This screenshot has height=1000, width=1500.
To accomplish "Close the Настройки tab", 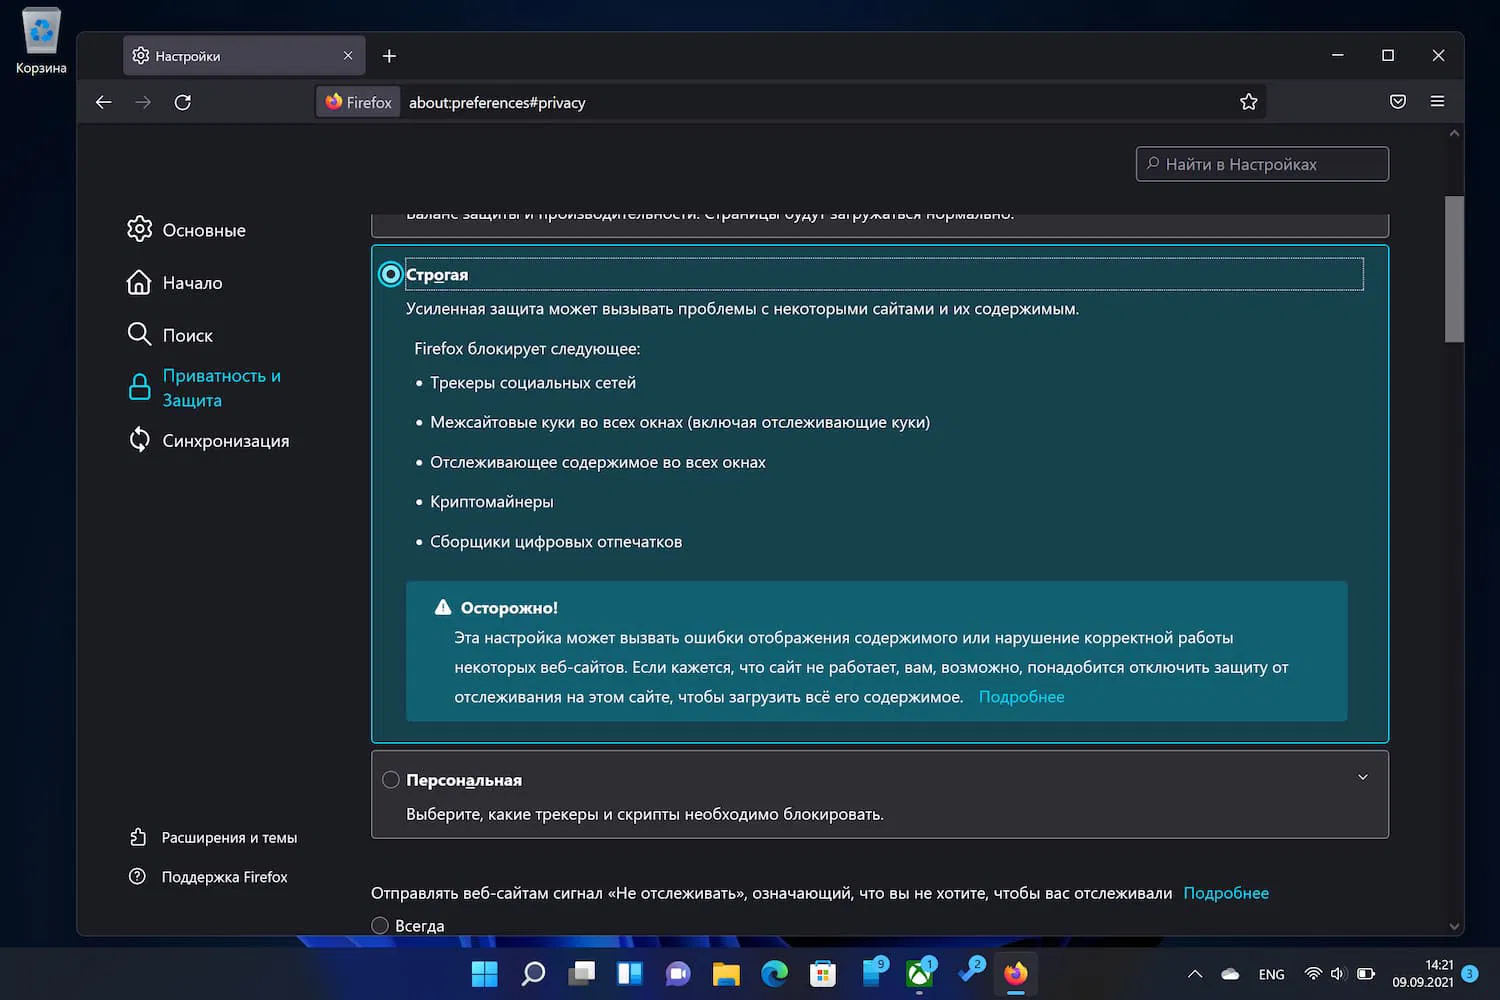I will 348,56.
